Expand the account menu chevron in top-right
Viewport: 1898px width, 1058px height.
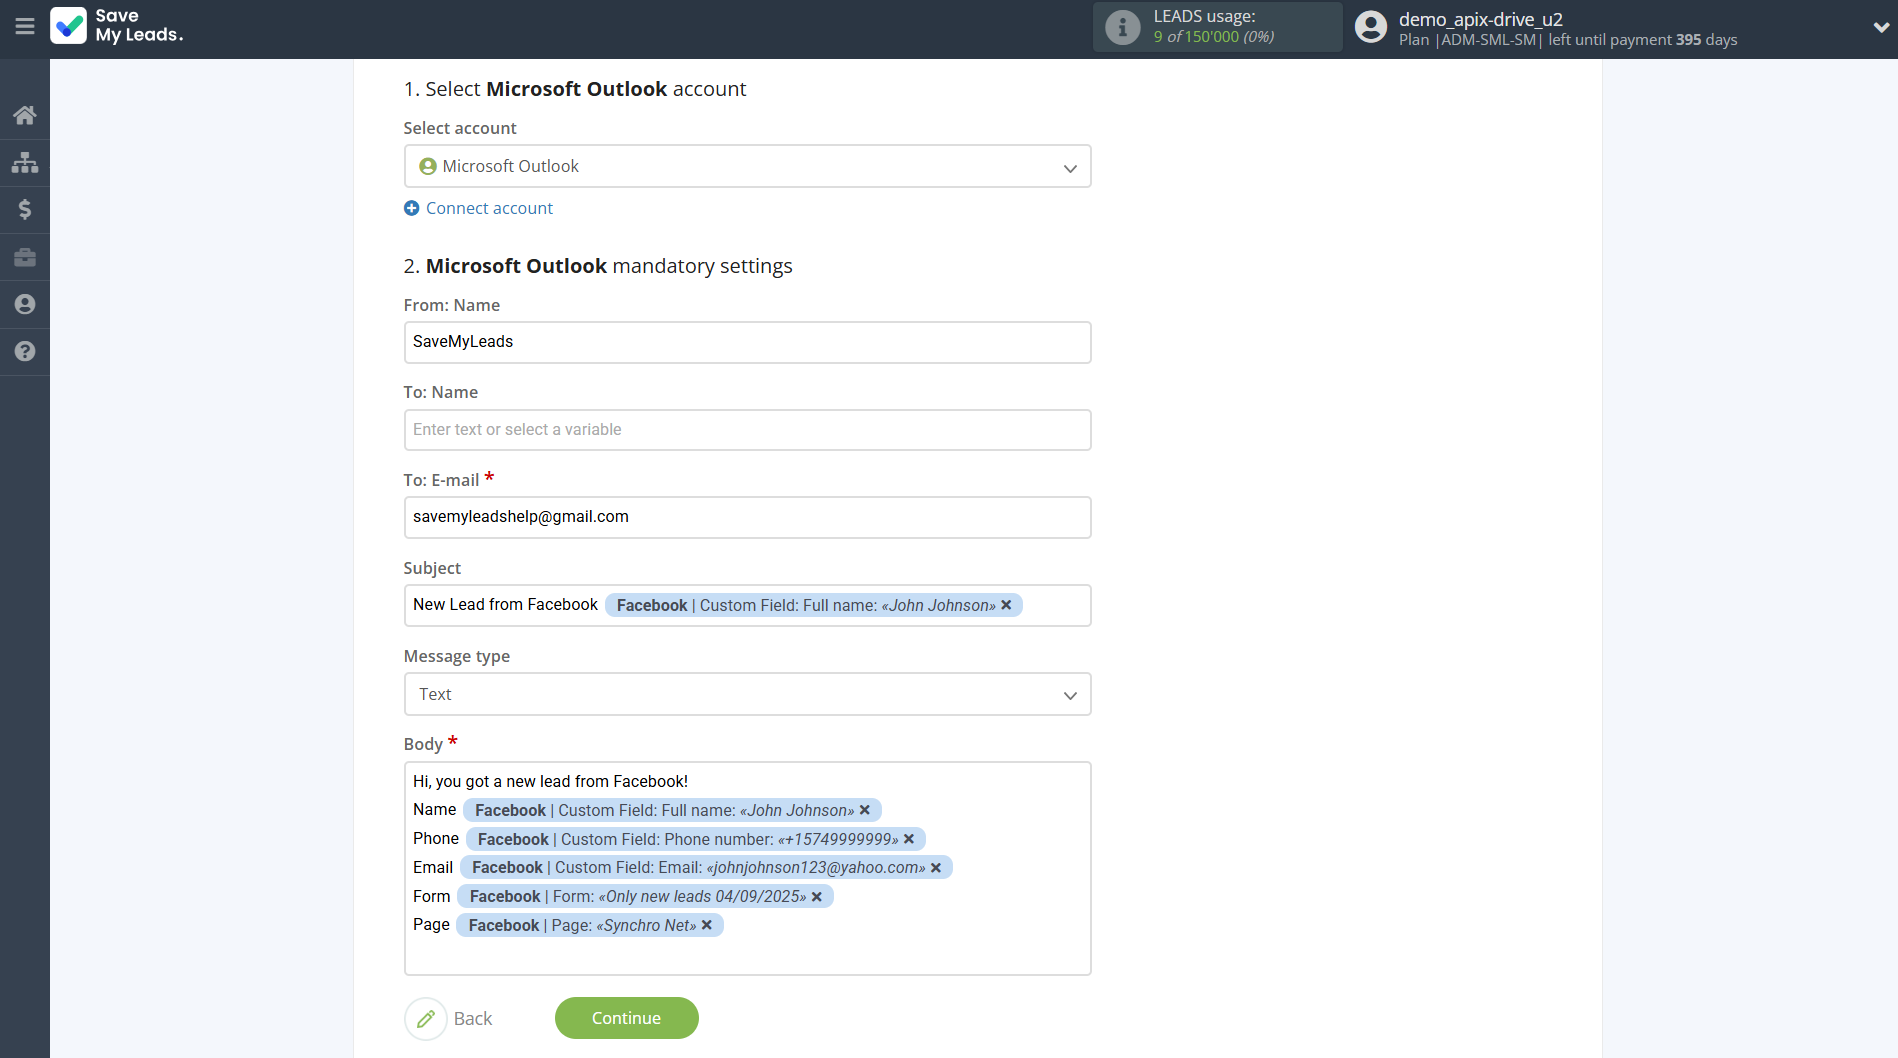[1879, 27]
